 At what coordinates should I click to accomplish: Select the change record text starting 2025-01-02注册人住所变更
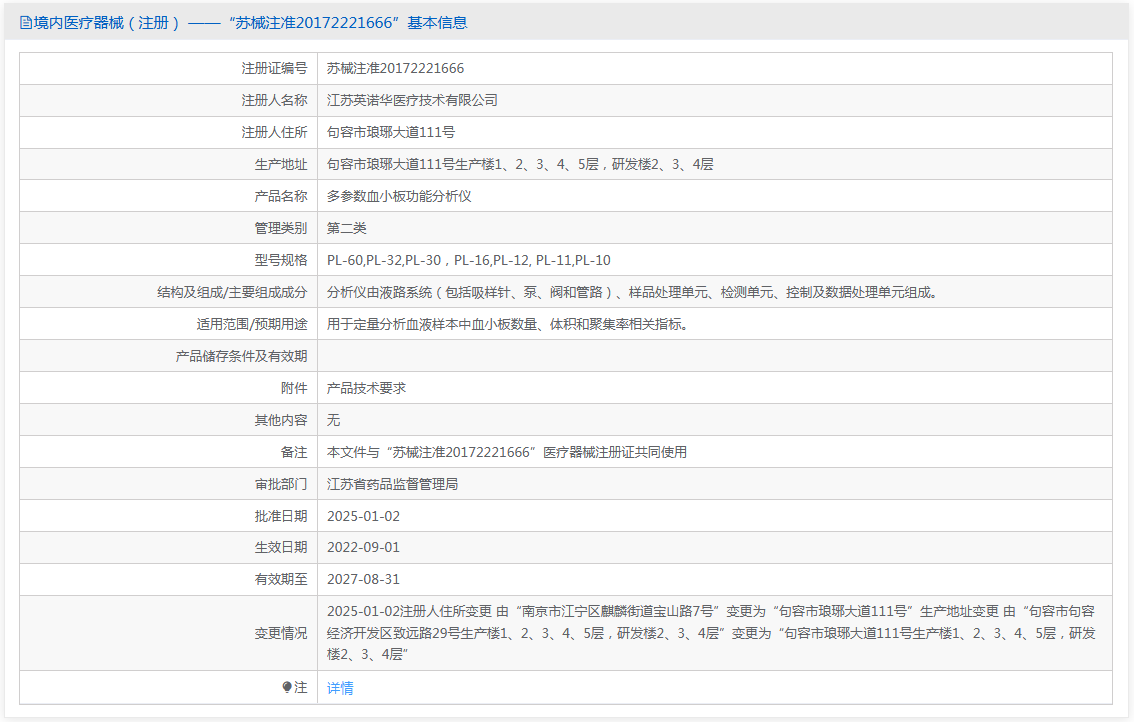pos(711,633)
